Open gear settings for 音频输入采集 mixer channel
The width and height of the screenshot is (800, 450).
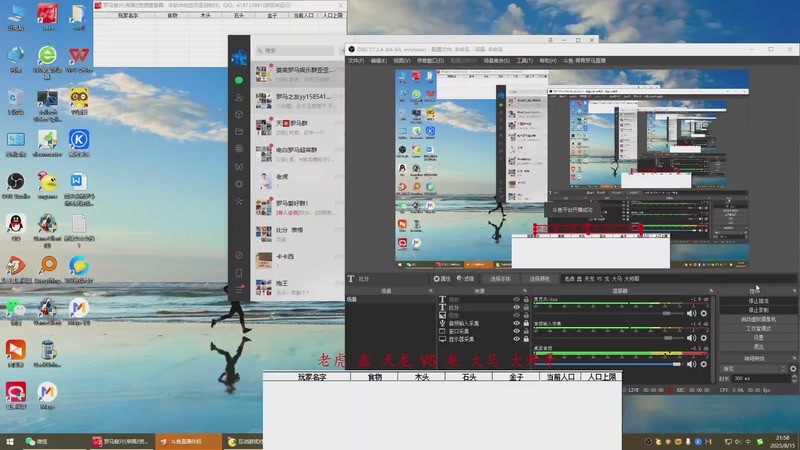click(x=704, y=338)
